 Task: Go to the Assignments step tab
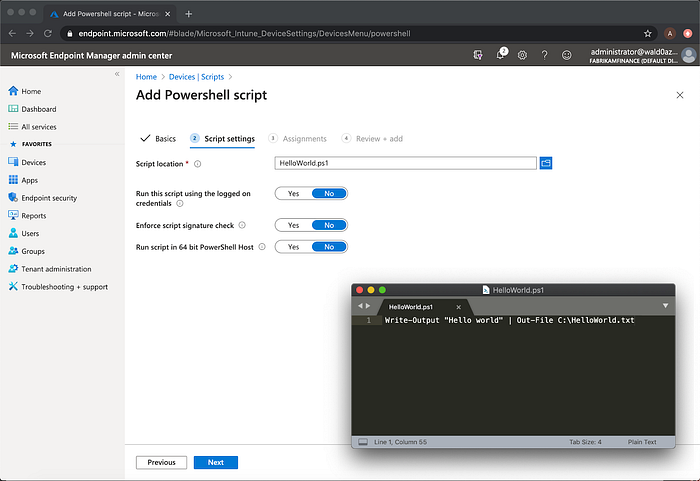[x=297, y=138]
